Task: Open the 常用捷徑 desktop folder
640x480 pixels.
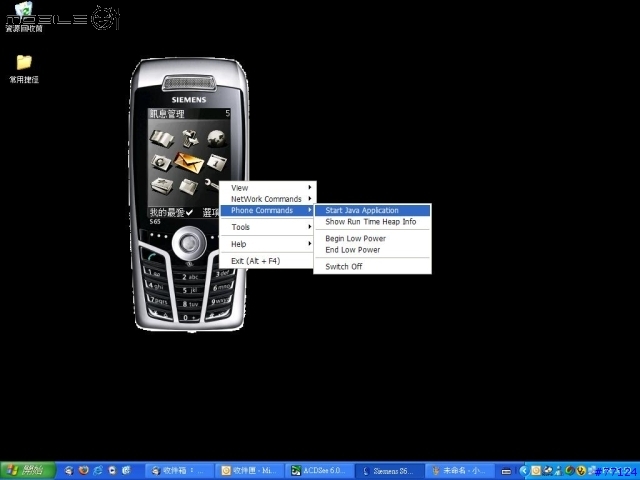Action: (x=24, y=69)
